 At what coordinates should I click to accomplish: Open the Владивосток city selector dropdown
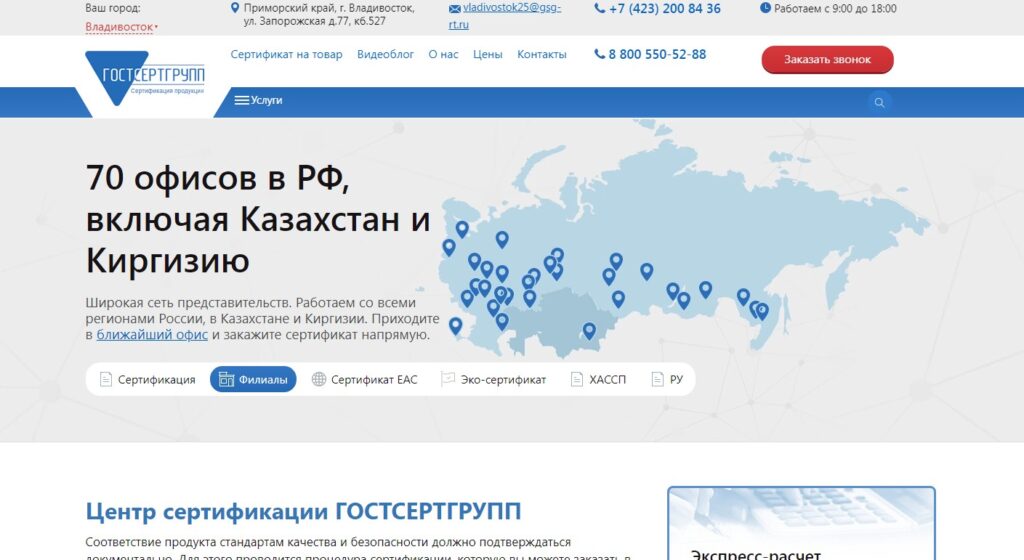click(121, 27)
